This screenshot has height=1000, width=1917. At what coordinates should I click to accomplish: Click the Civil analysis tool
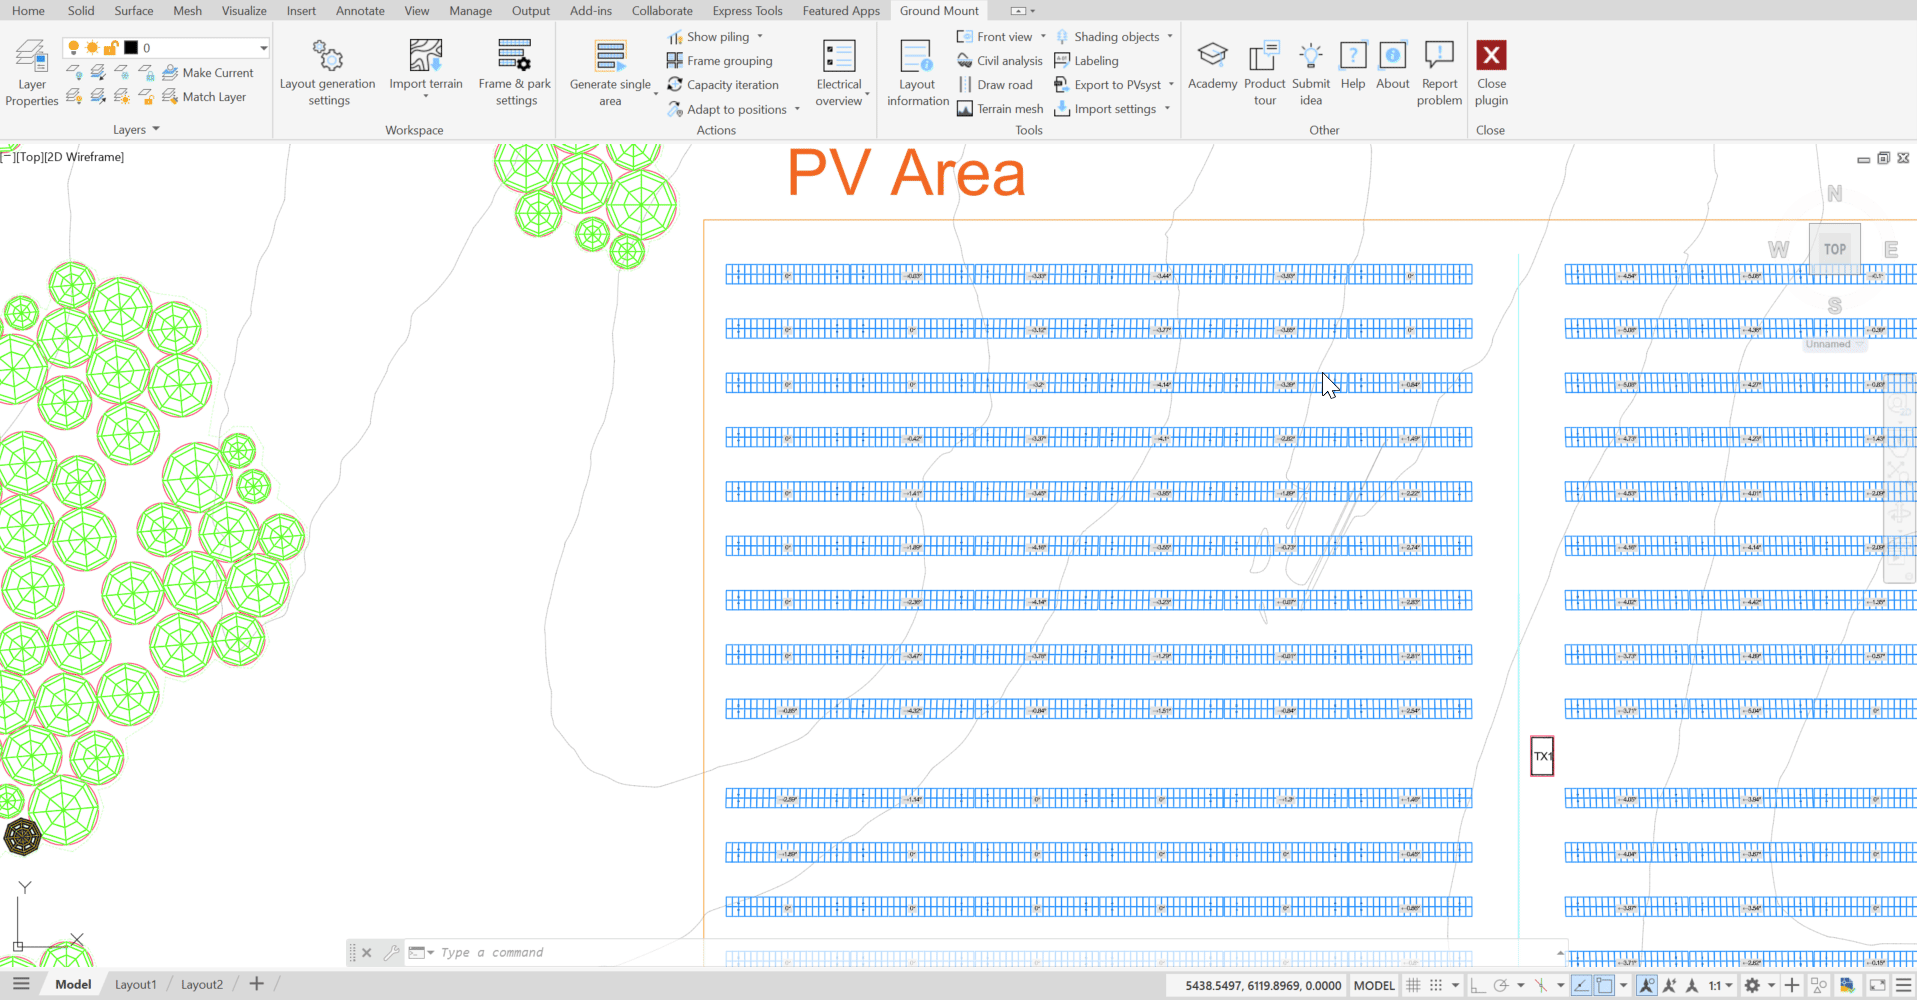pyautogui.click(x=999, y=61)
